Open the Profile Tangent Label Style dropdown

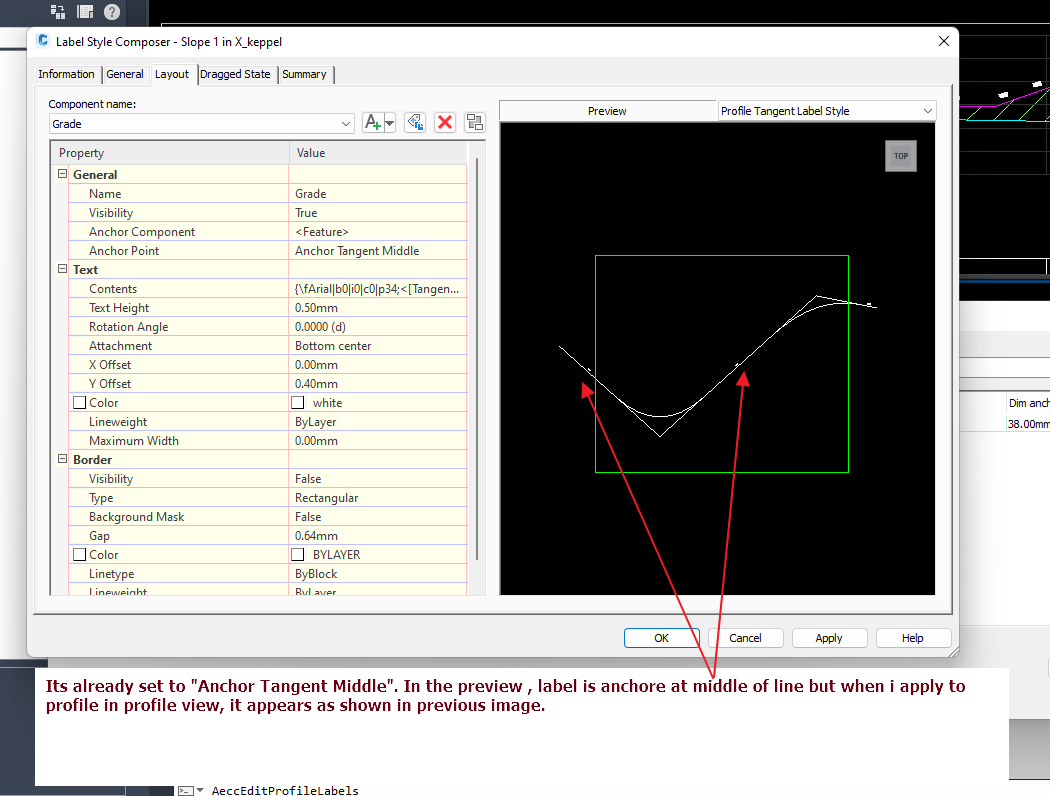coord(928,110)
